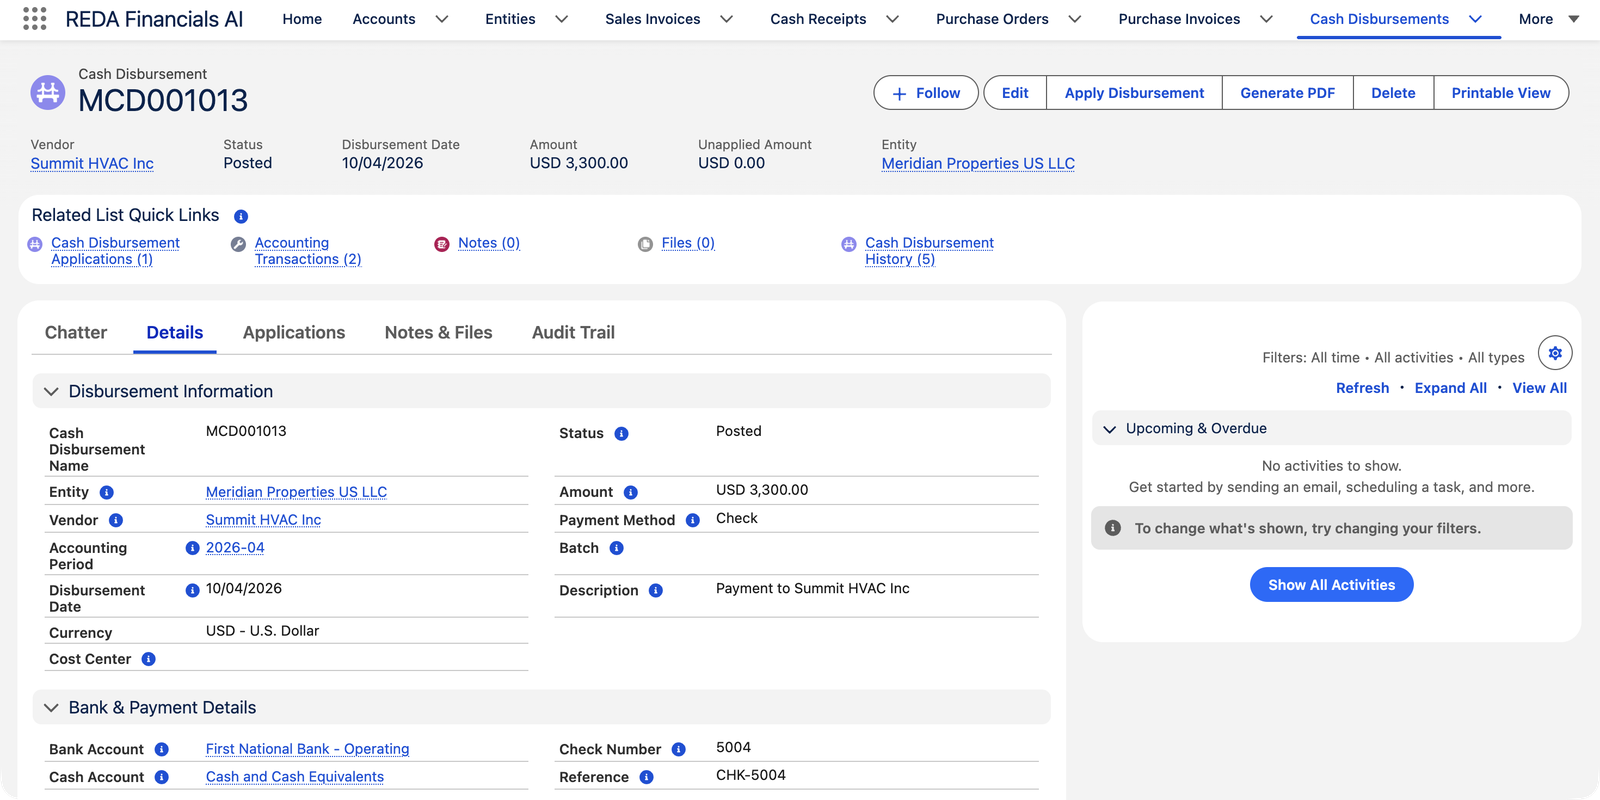Viewport: 1600px width, 800px height.
Task: Click the Apply Disbursement button
Action: pos(1134,93)
